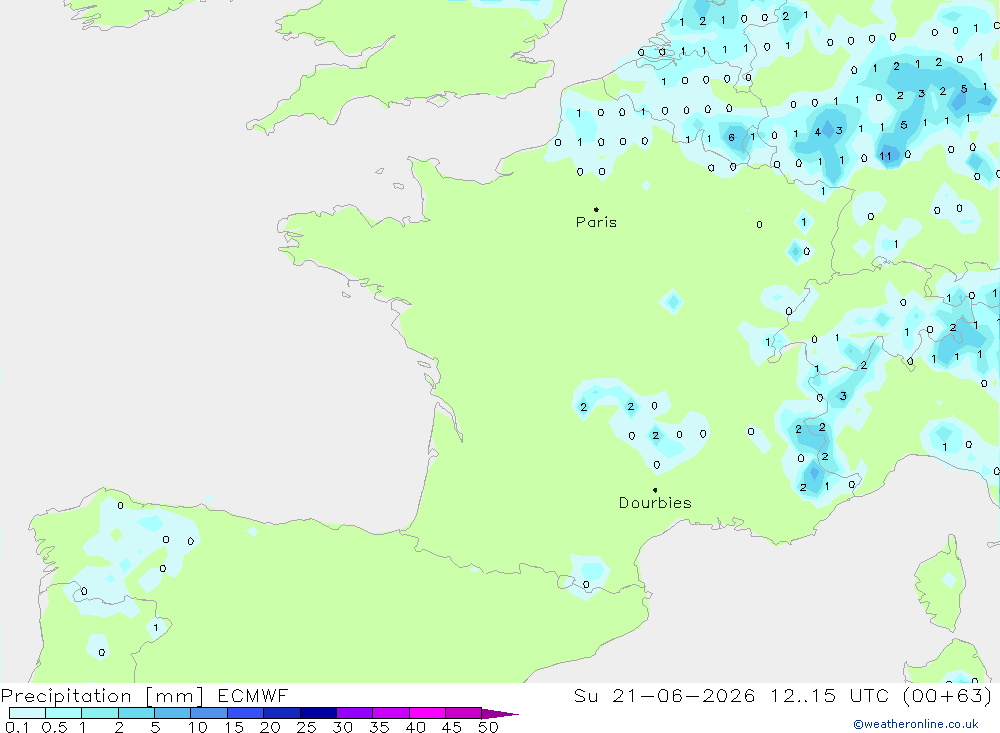This screenshot has width=1000, height=733.
Task: Click the legend label 25
Action: (307, 727)
